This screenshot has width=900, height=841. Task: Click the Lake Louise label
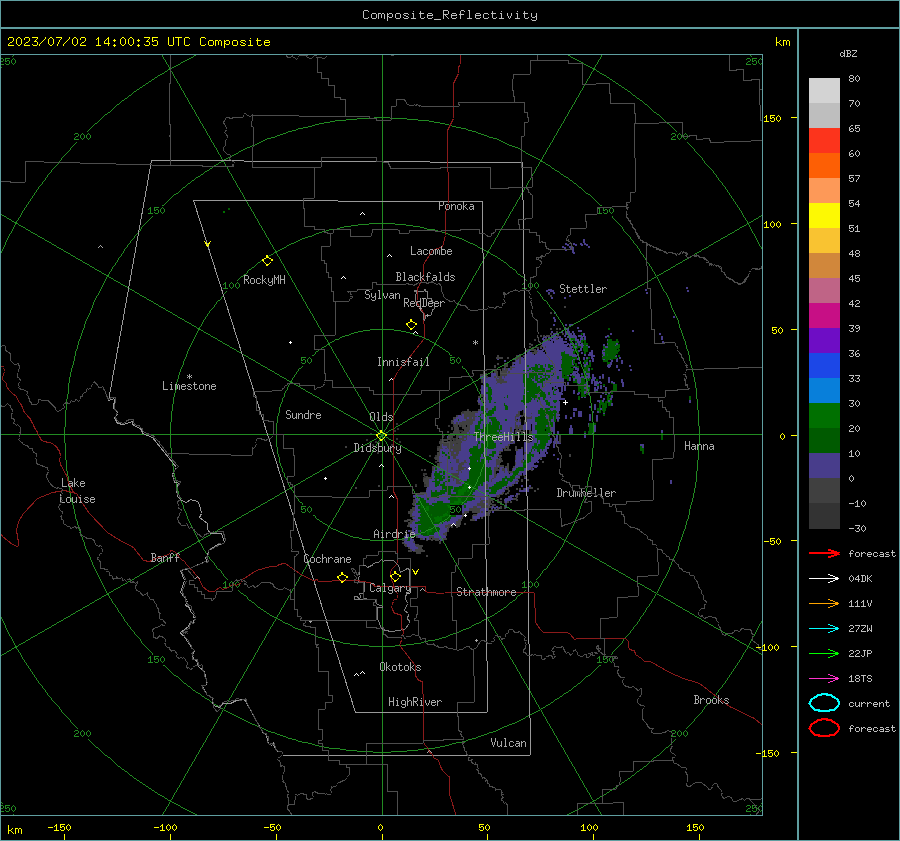point(77,491)
